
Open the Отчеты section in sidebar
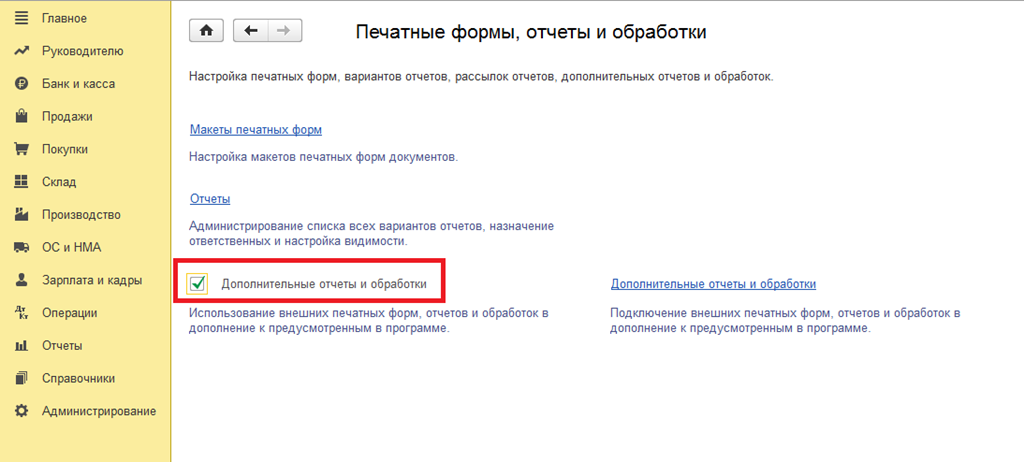tap(62, 346)
